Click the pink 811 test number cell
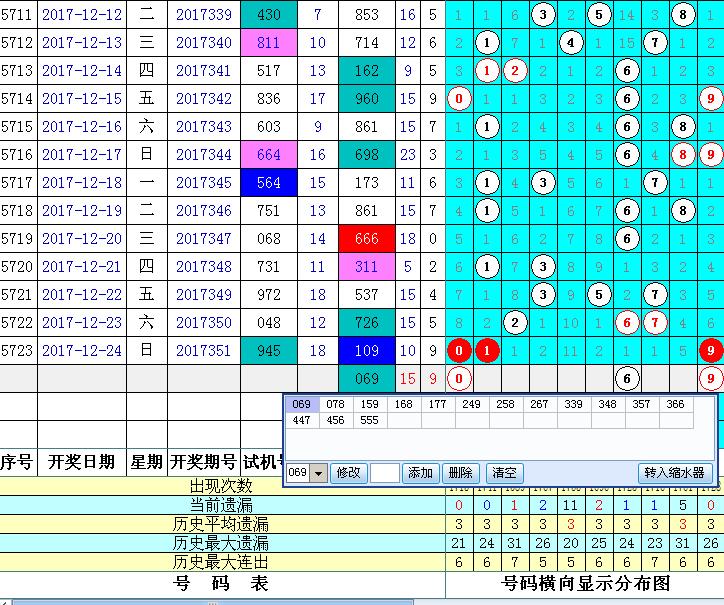This screenshot has width=724, height=605. tap(269, 43)
